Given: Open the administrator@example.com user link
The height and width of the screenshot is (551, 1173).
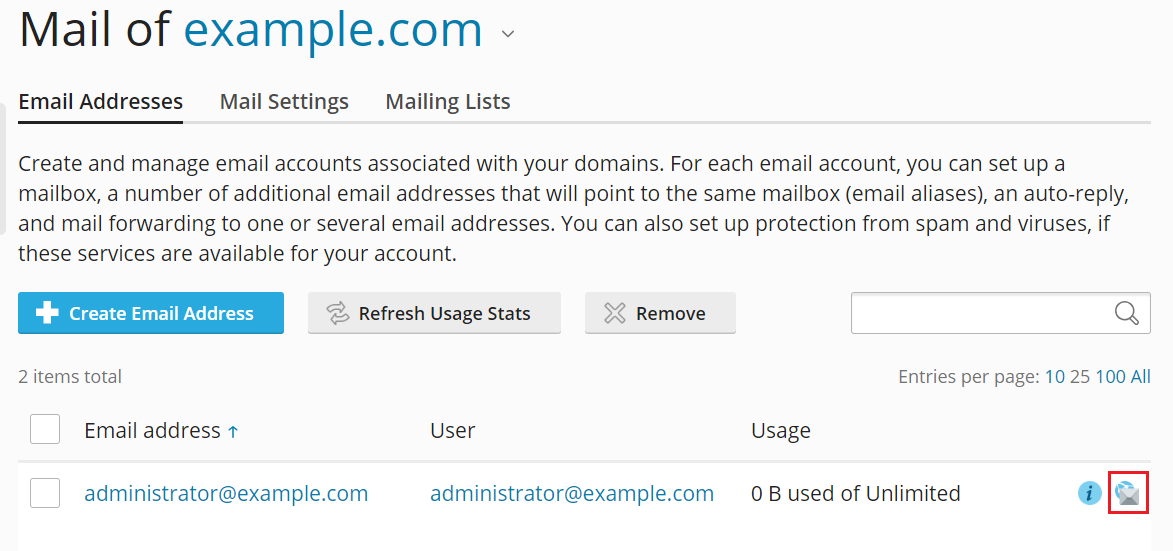Looking at the screenshot, I should click(572, 493).
